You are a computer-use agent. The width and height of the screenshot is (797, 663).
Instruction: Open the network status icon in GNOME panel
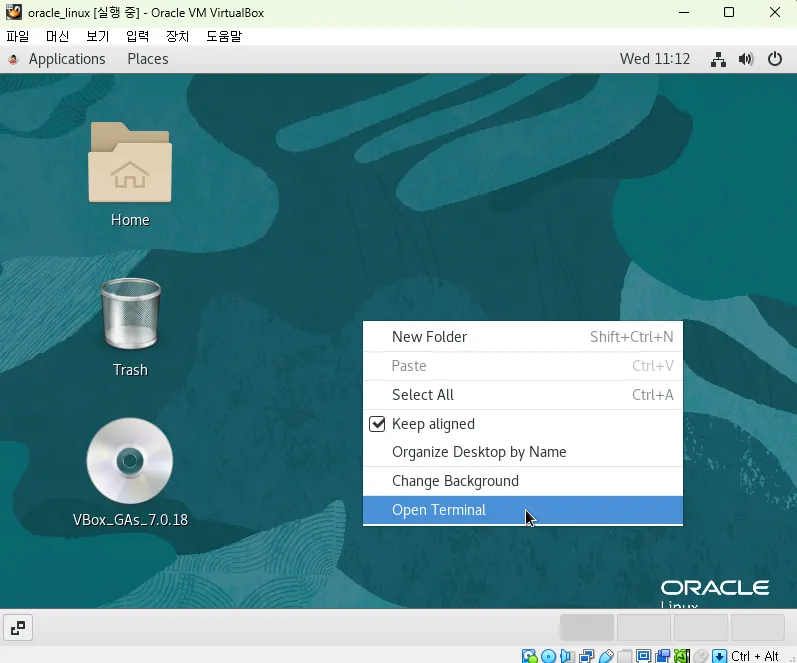(718, 59)
